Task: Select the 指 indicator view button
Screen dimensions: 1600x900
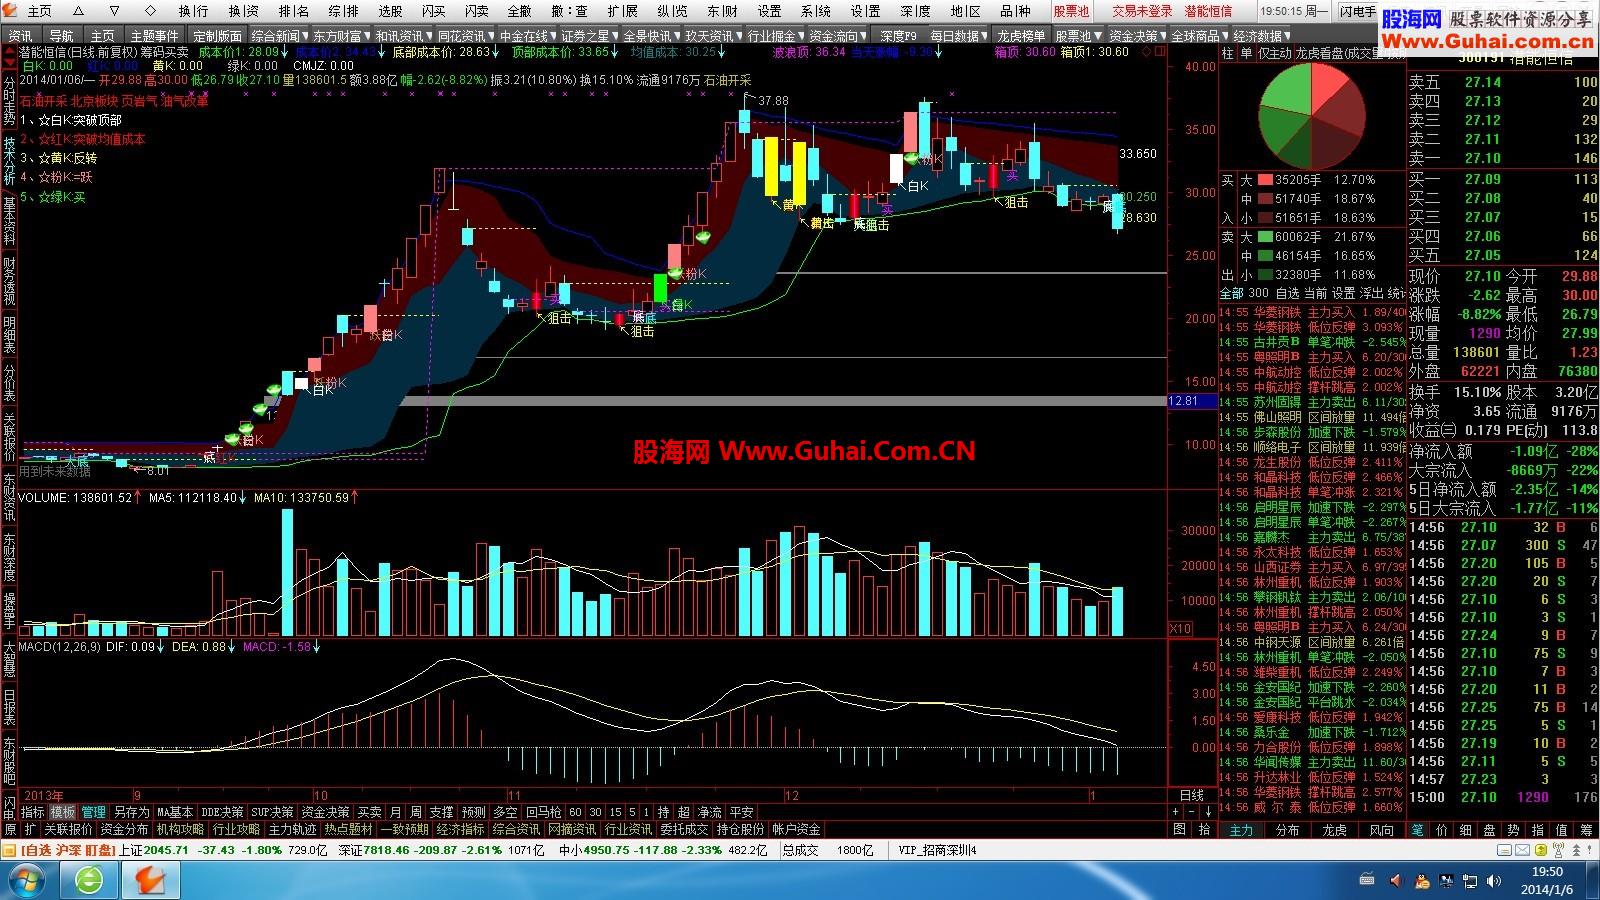Action: coord(1538,830)
